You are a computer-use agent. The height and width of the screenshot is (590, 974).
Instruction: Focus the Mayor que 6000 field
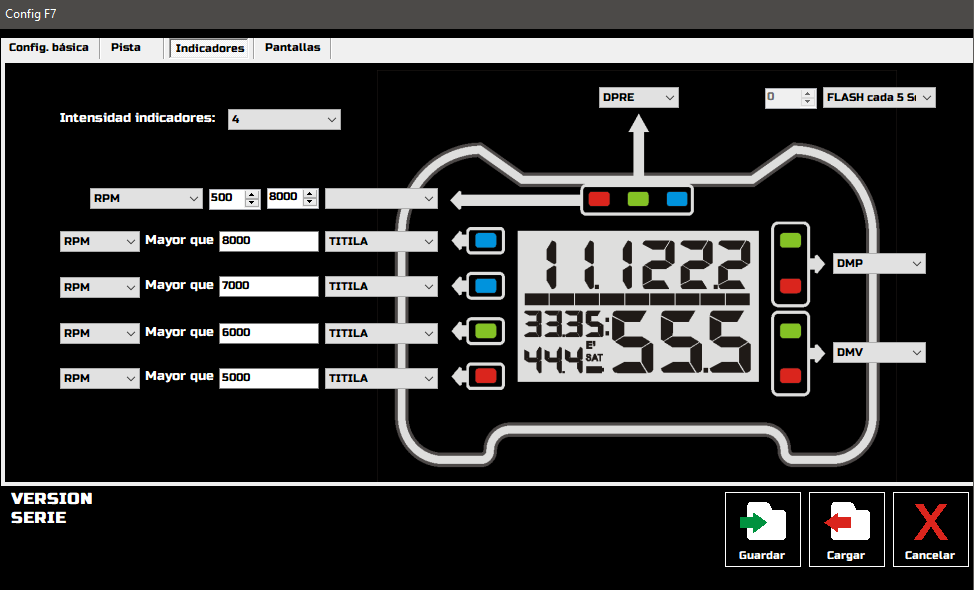(268, 334)
